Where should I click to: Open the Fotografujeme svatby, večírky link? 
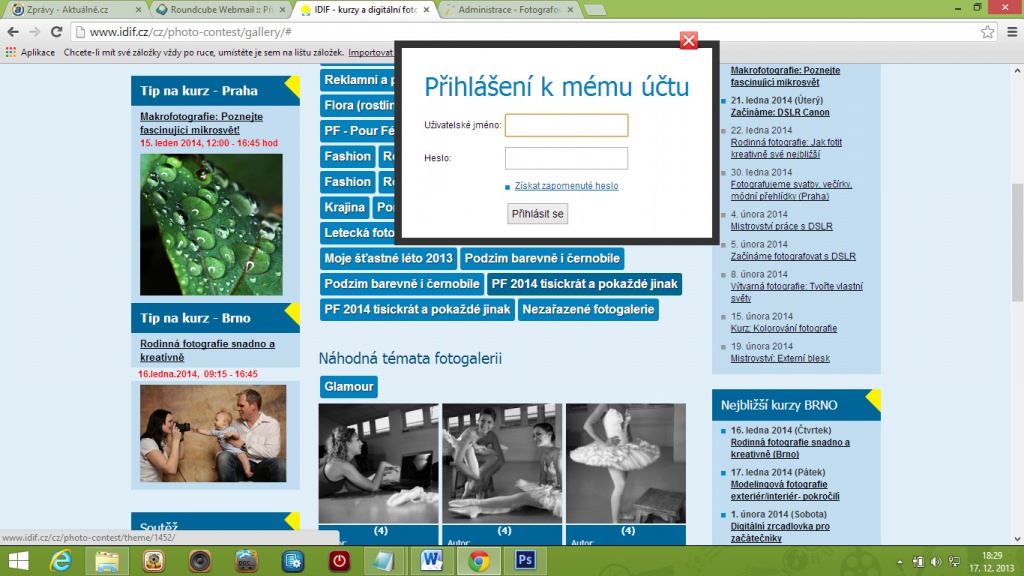click(x=791, y=190)
